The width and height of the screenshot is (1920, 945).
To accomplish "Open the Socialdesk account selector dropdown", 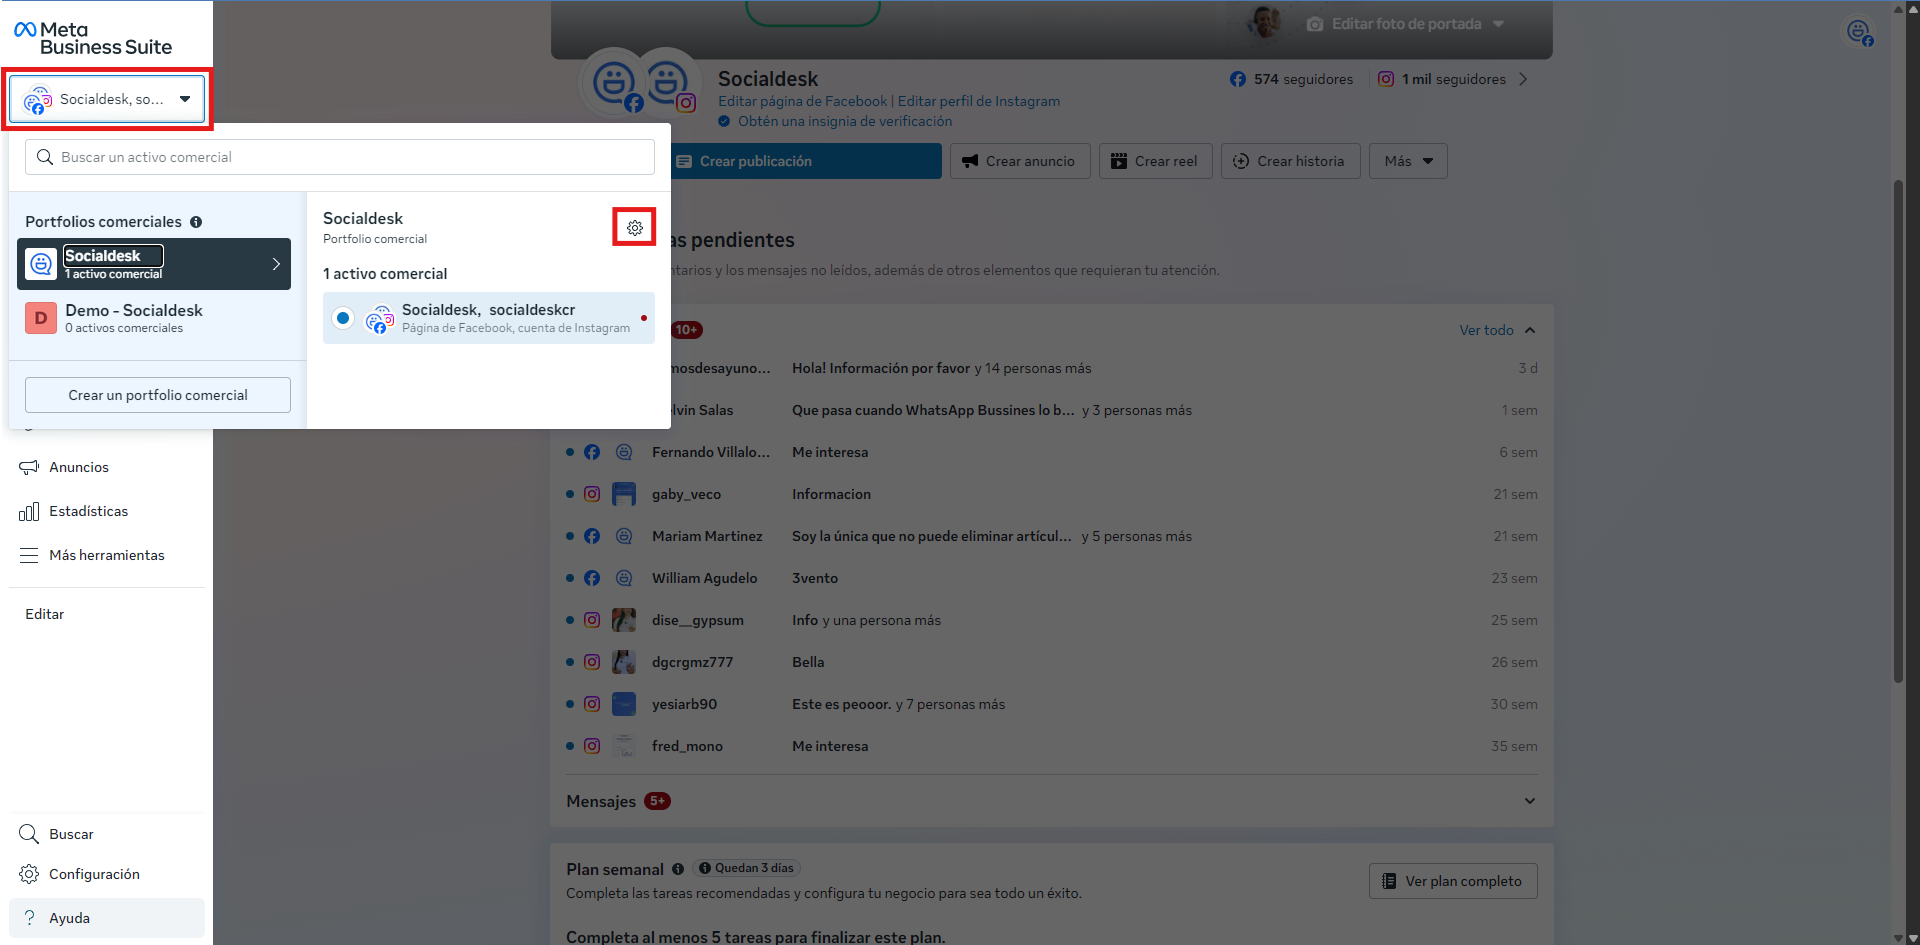I will click(107, 99).
